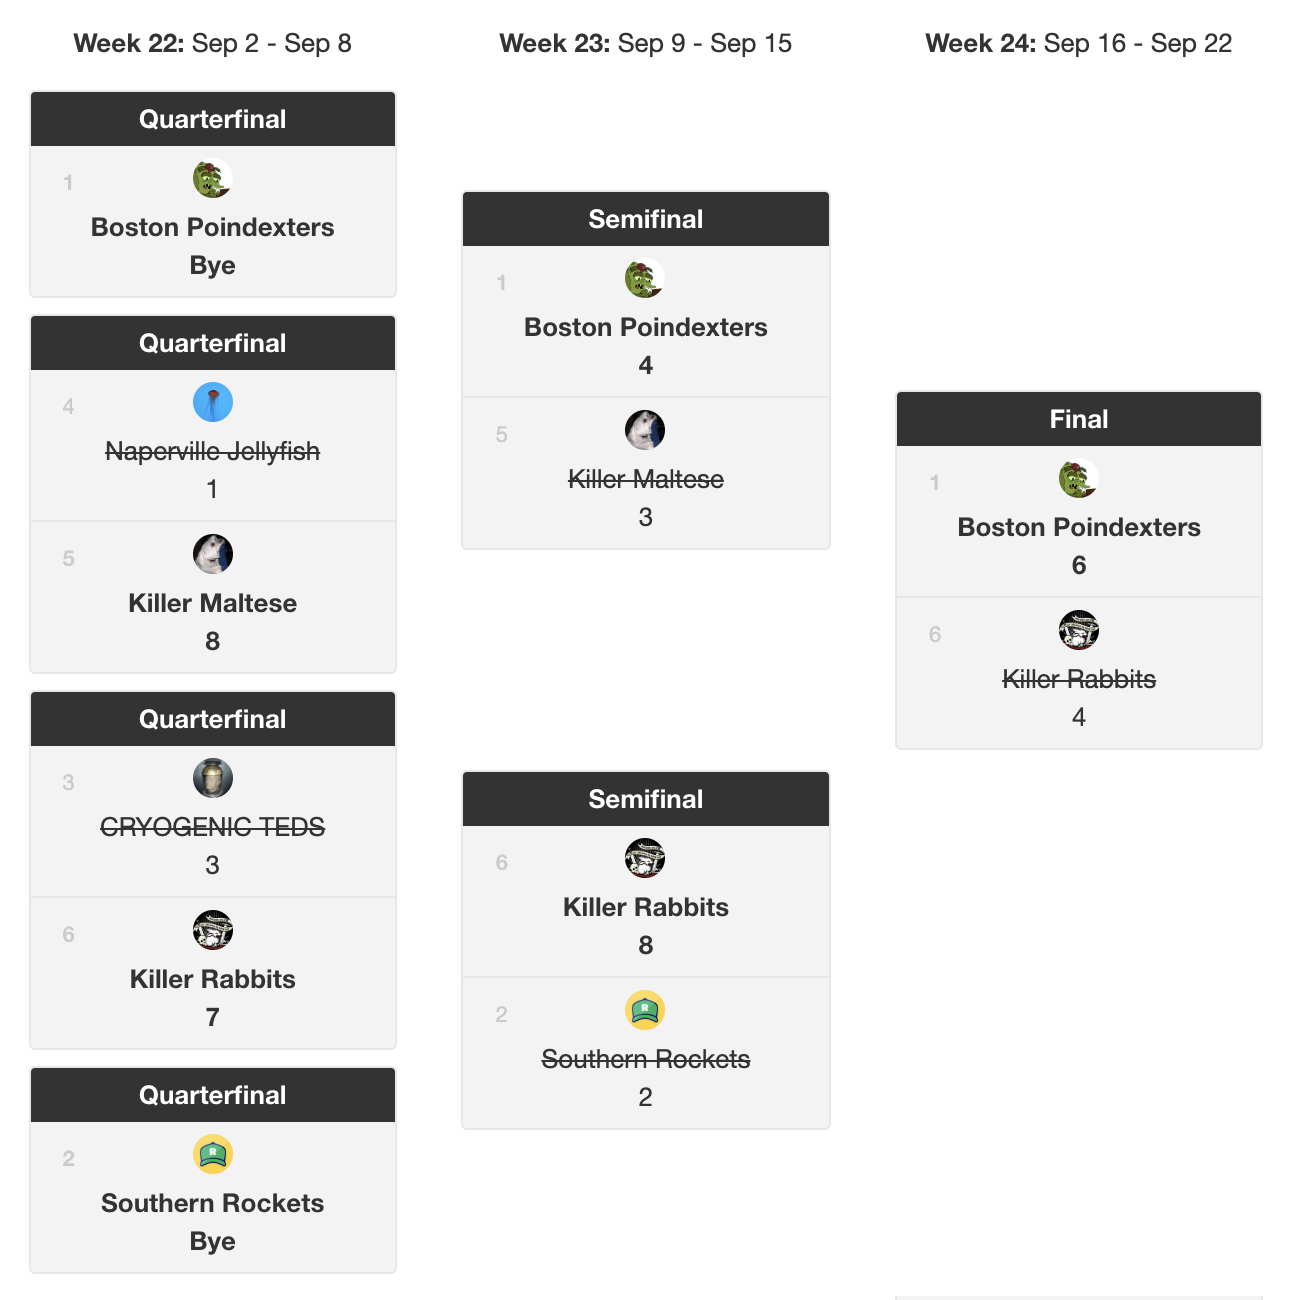Viewport: 1300px width, 1300px height.
Task: Click Boston Poindexters avatar in Final card
Action: (1079, 479)
